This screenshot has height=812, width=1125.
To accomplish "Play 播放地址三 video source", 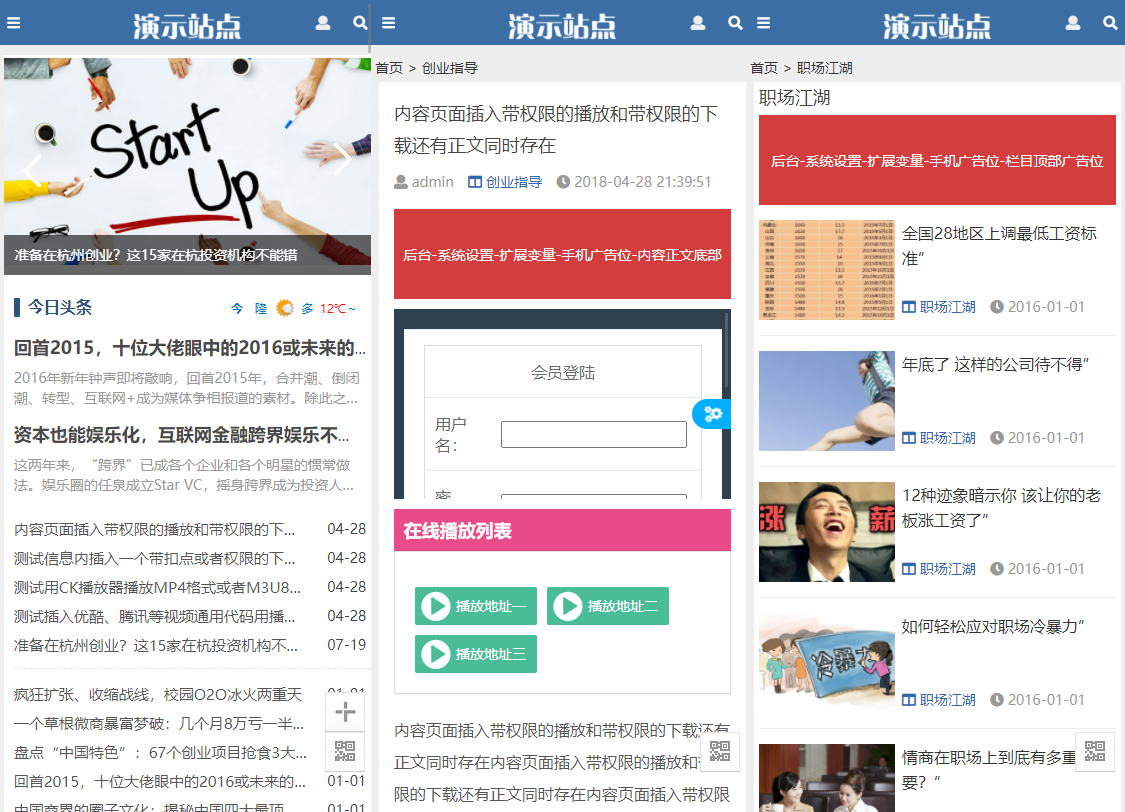I will click(x=476, y=654).
